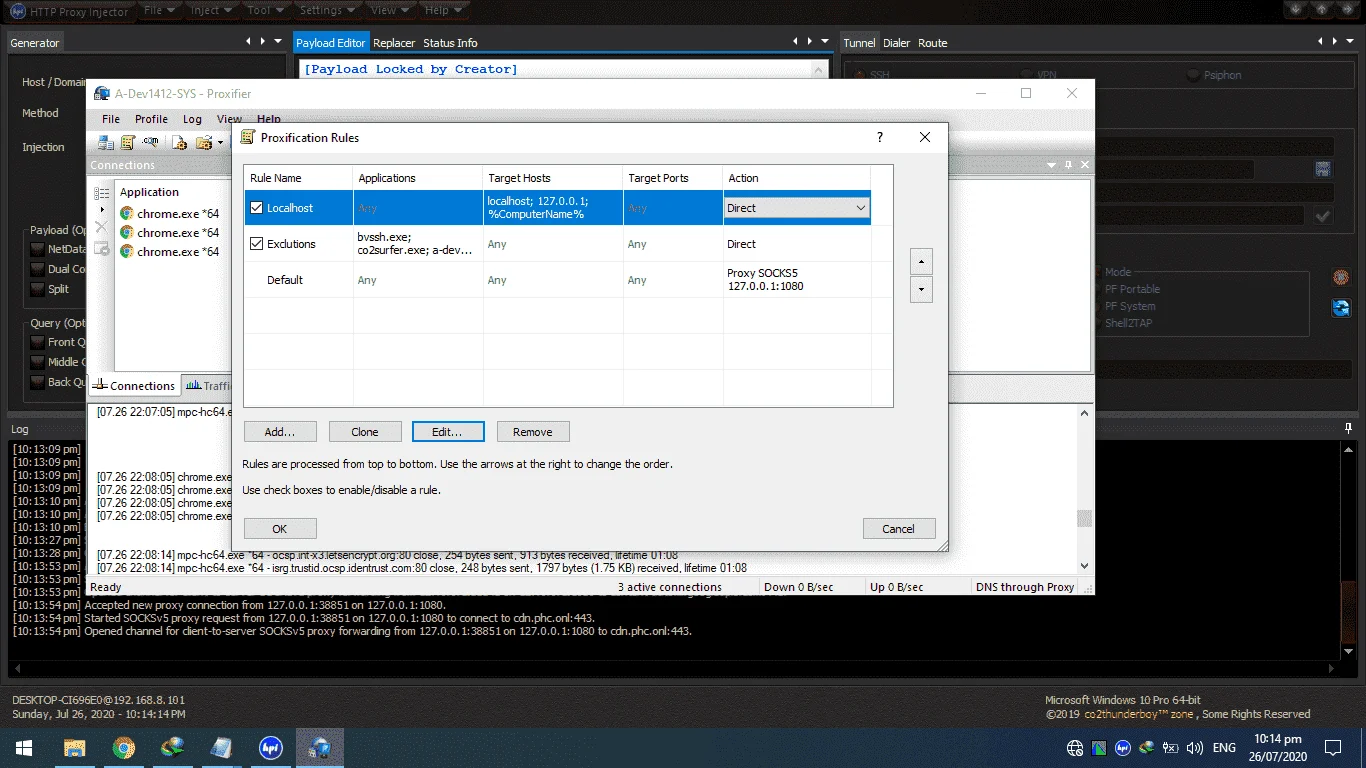Click the Remove button
The height and width of the screenshot is (768, 1366).
pyautogui.click(x=533, y=432)
